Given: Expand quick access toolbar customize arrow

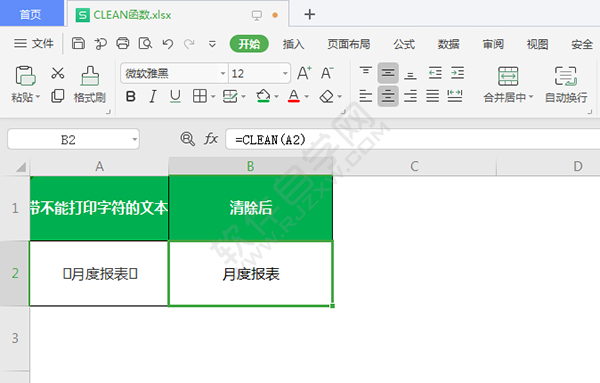Looking at the screenshot, I should (x=212, y=44).
